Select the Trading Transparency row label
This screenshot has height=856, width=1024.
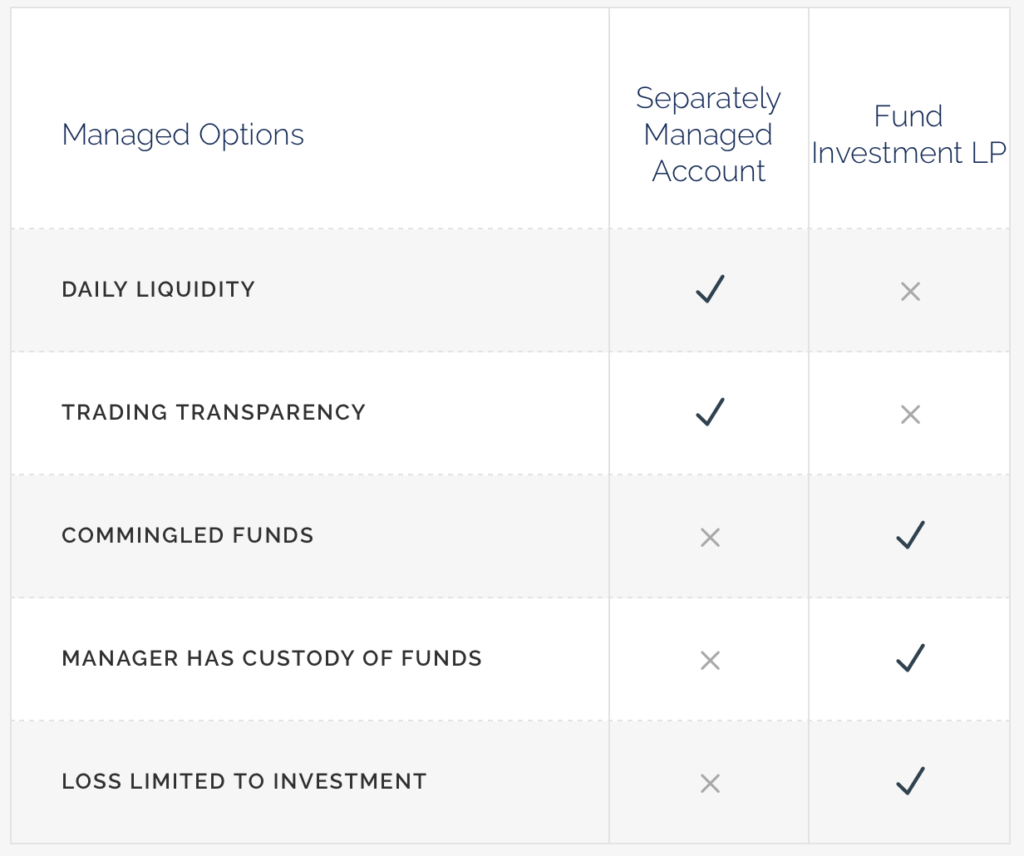[x=214, y=412]
